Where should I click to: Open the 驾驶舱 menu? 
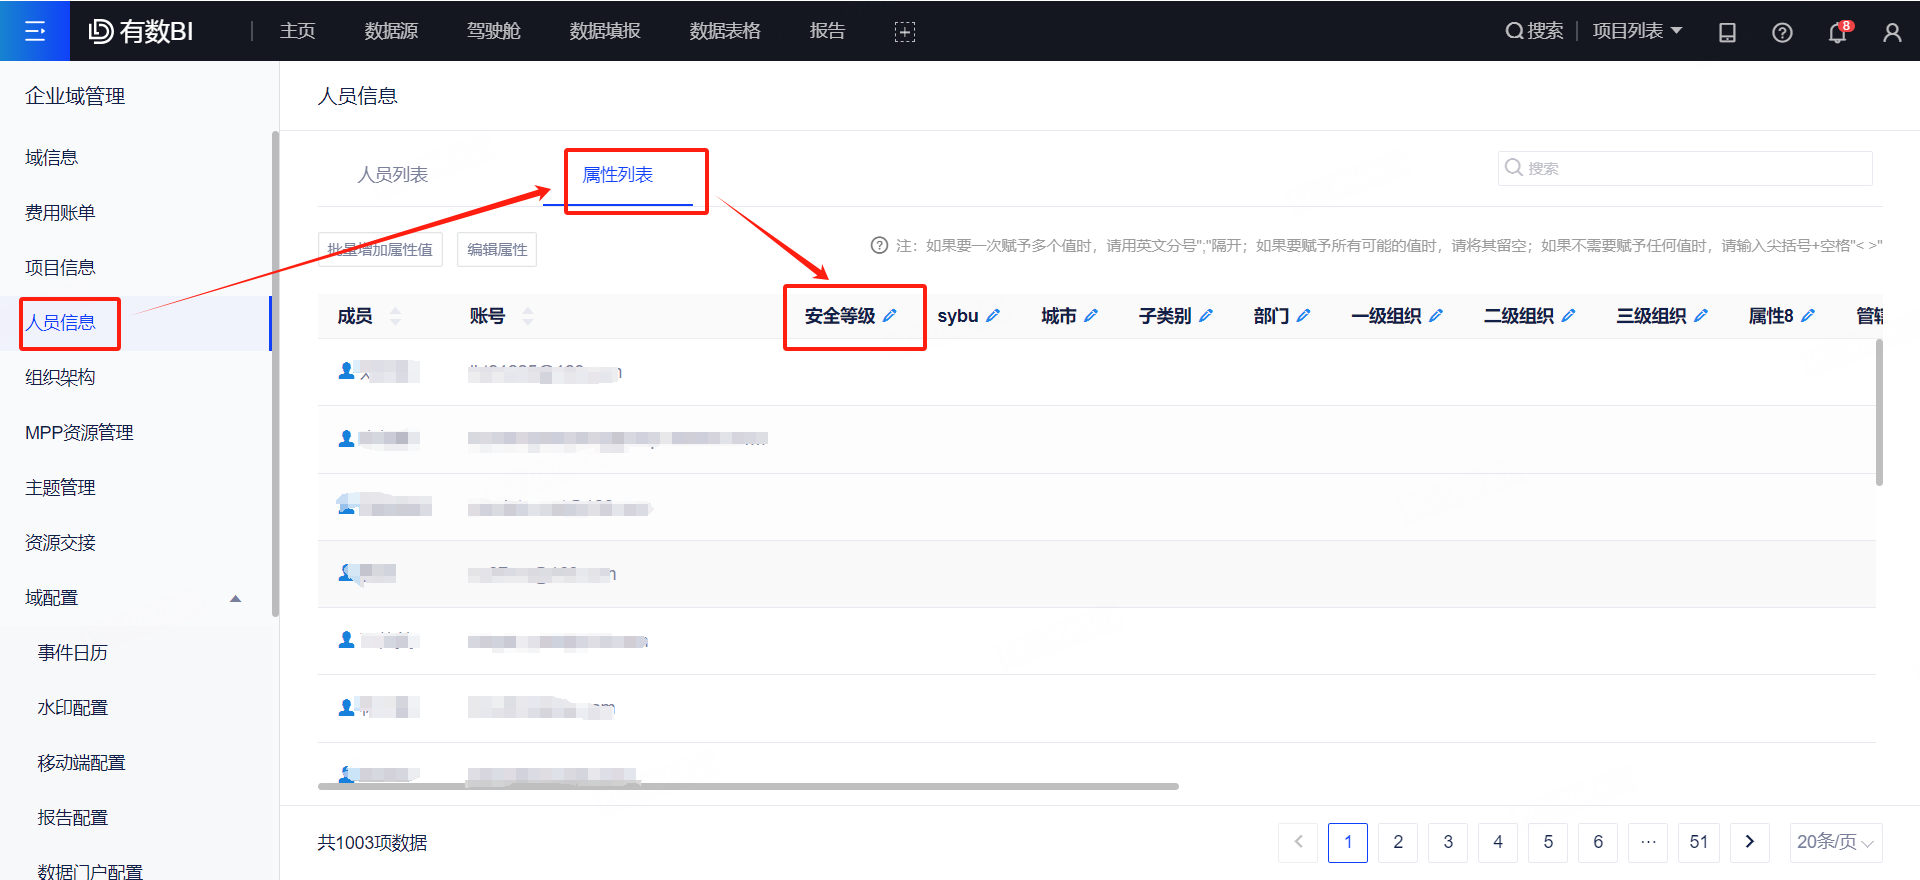[x=494, y=31]
